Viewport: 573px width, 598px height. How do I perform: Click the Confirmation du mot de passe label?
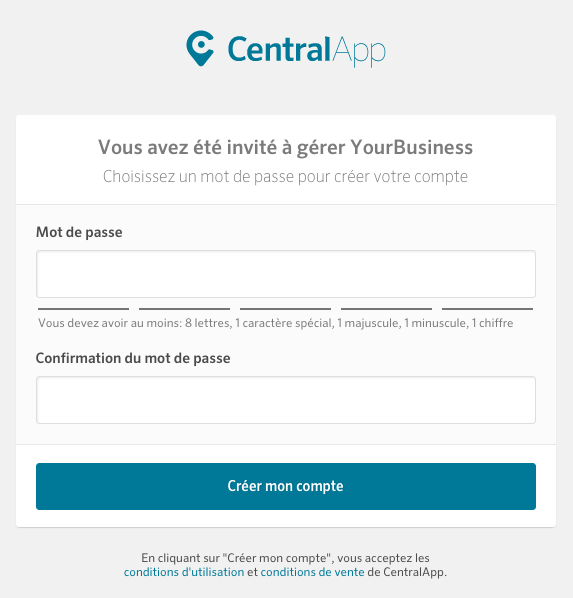tap(133, 358)
